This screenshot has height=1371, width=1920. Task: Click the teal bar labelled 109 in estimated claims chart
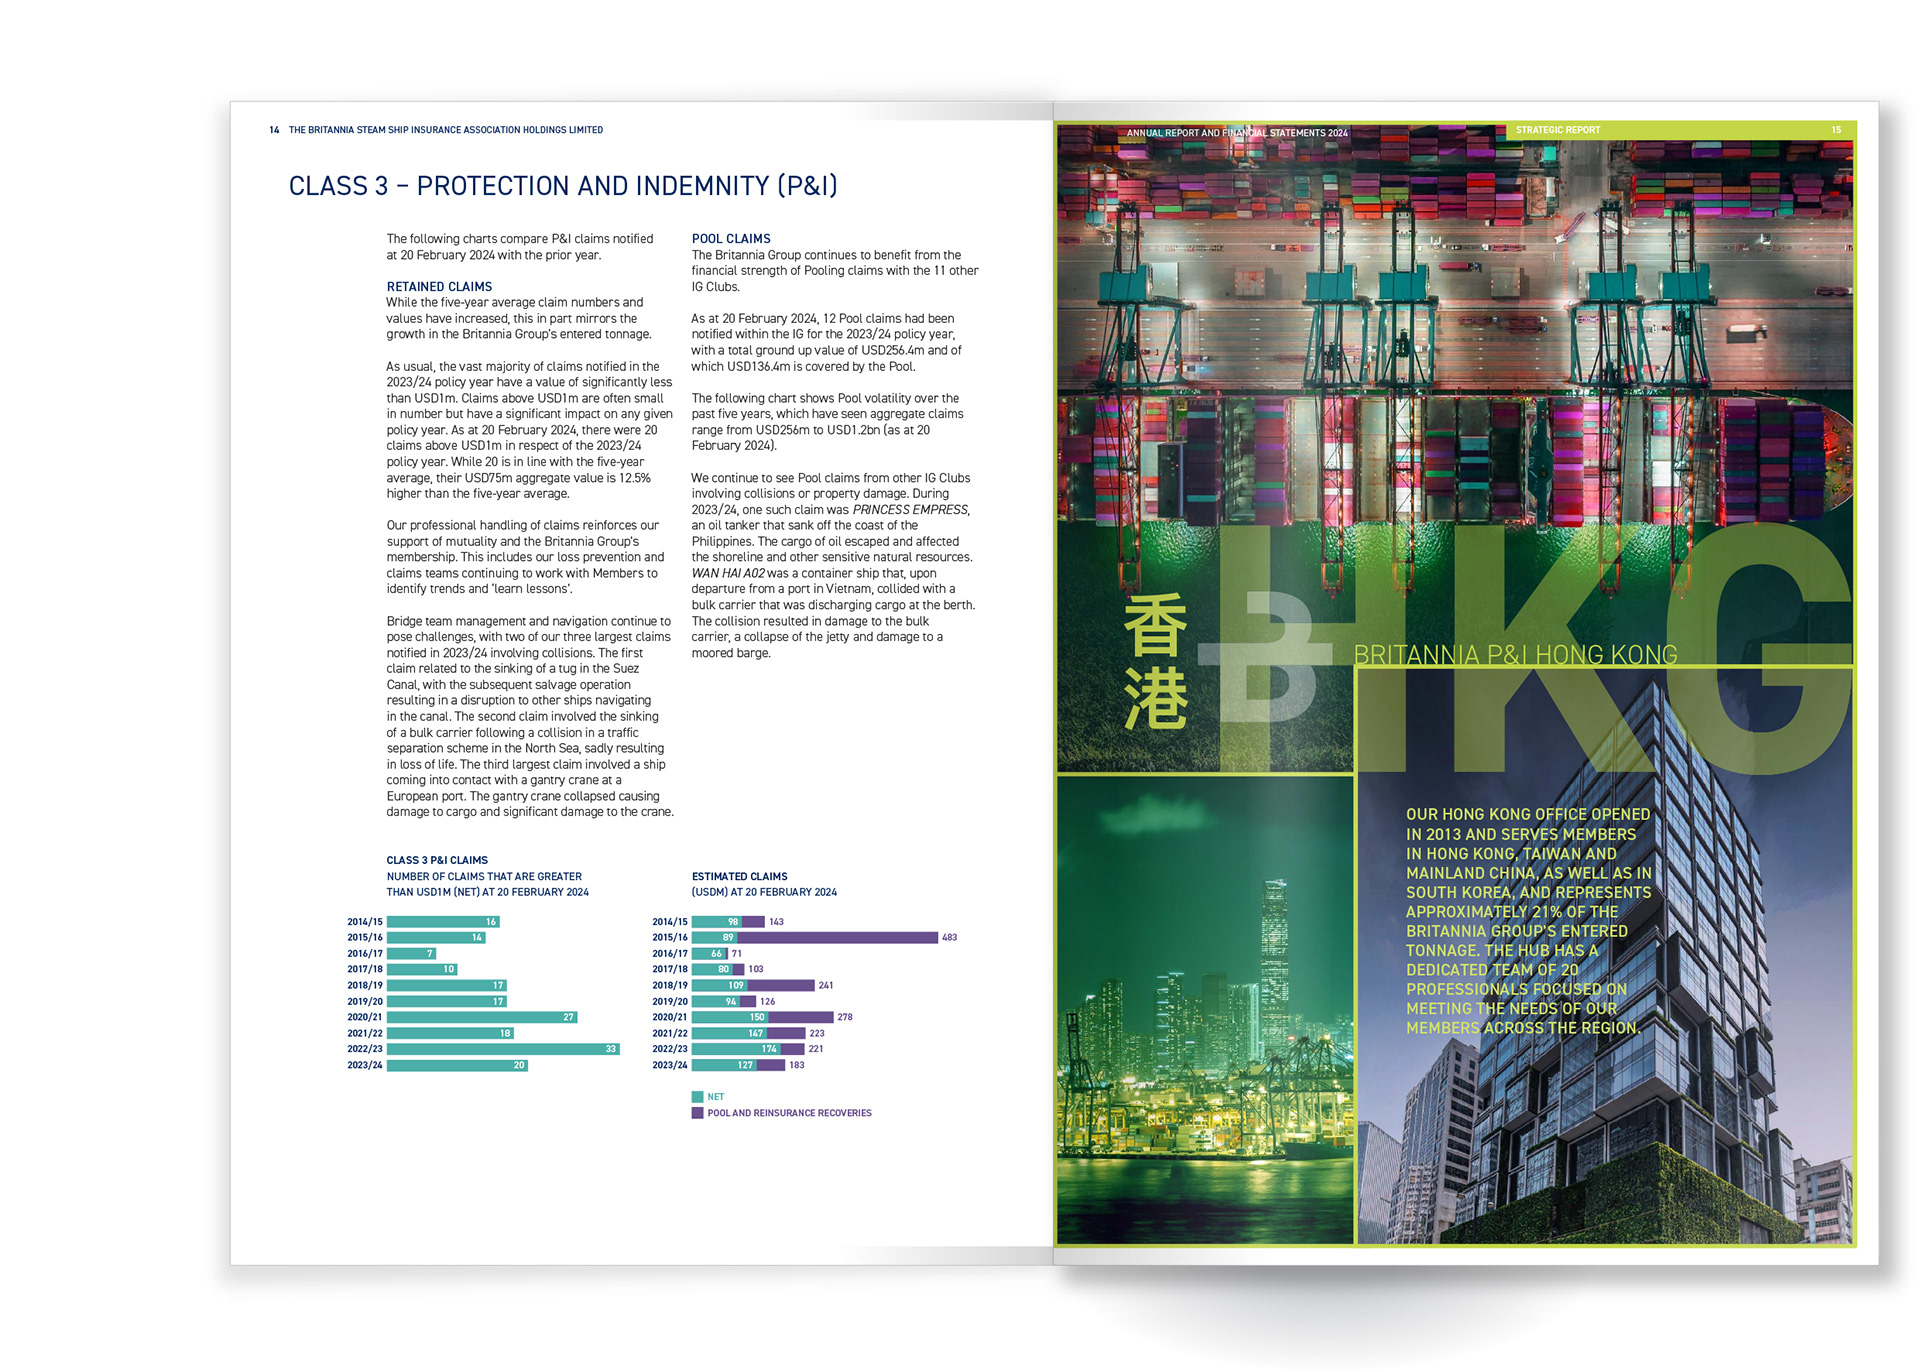[720, 985]
